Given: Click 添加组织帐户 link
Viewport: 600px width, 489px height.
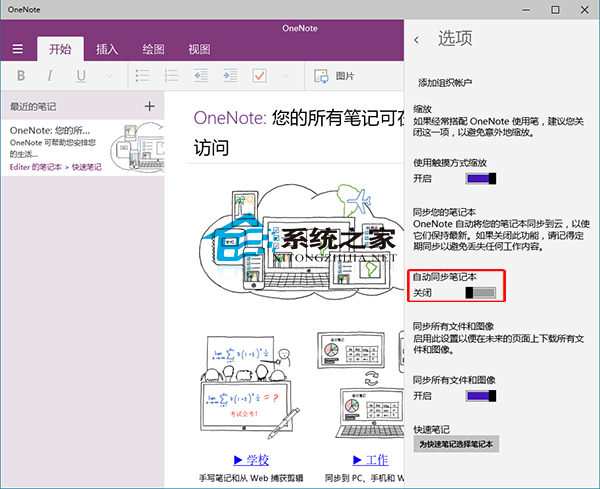Looking at the screenshot, I should pos(445,82).
